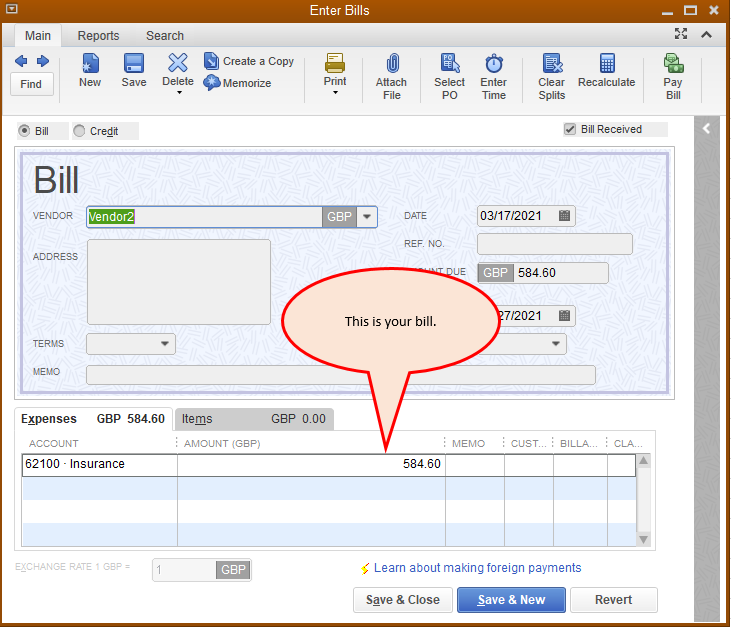Toggle full screen view icon
This screenshot has height=627, width=731.
click(681, 34)
